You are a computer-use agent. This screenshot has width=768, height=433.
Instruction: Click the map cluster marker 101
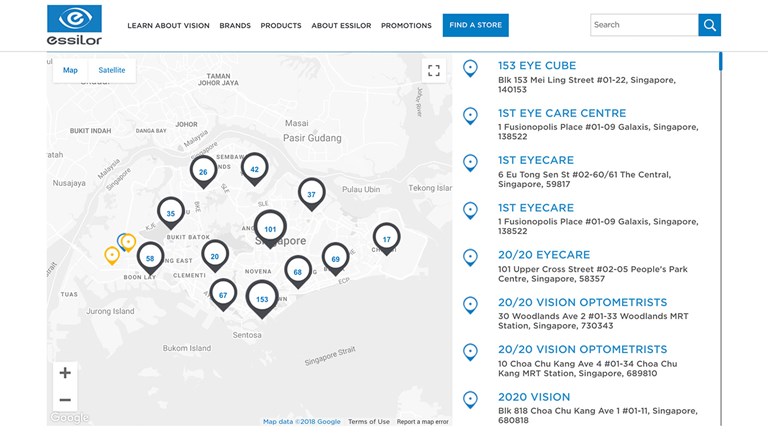(270, 228)
